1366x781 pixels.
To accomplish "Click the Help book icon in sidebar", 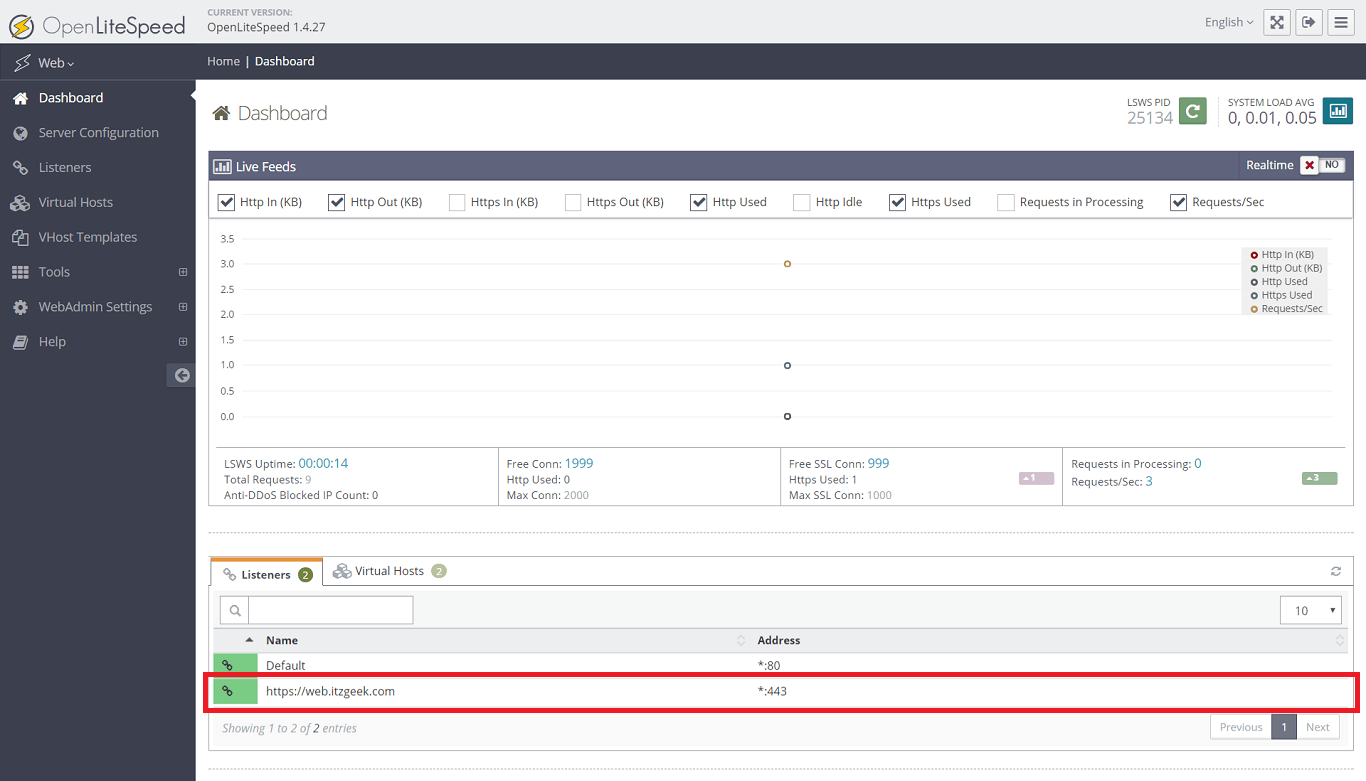I will click(x=20, y=342).
